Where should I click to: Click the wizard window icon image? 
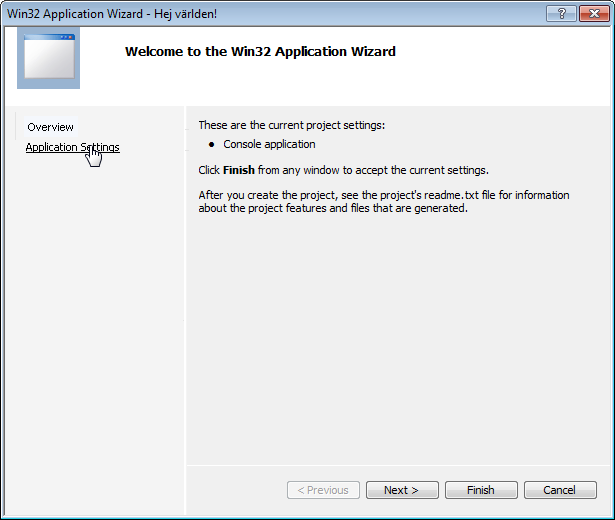[49, 58]
